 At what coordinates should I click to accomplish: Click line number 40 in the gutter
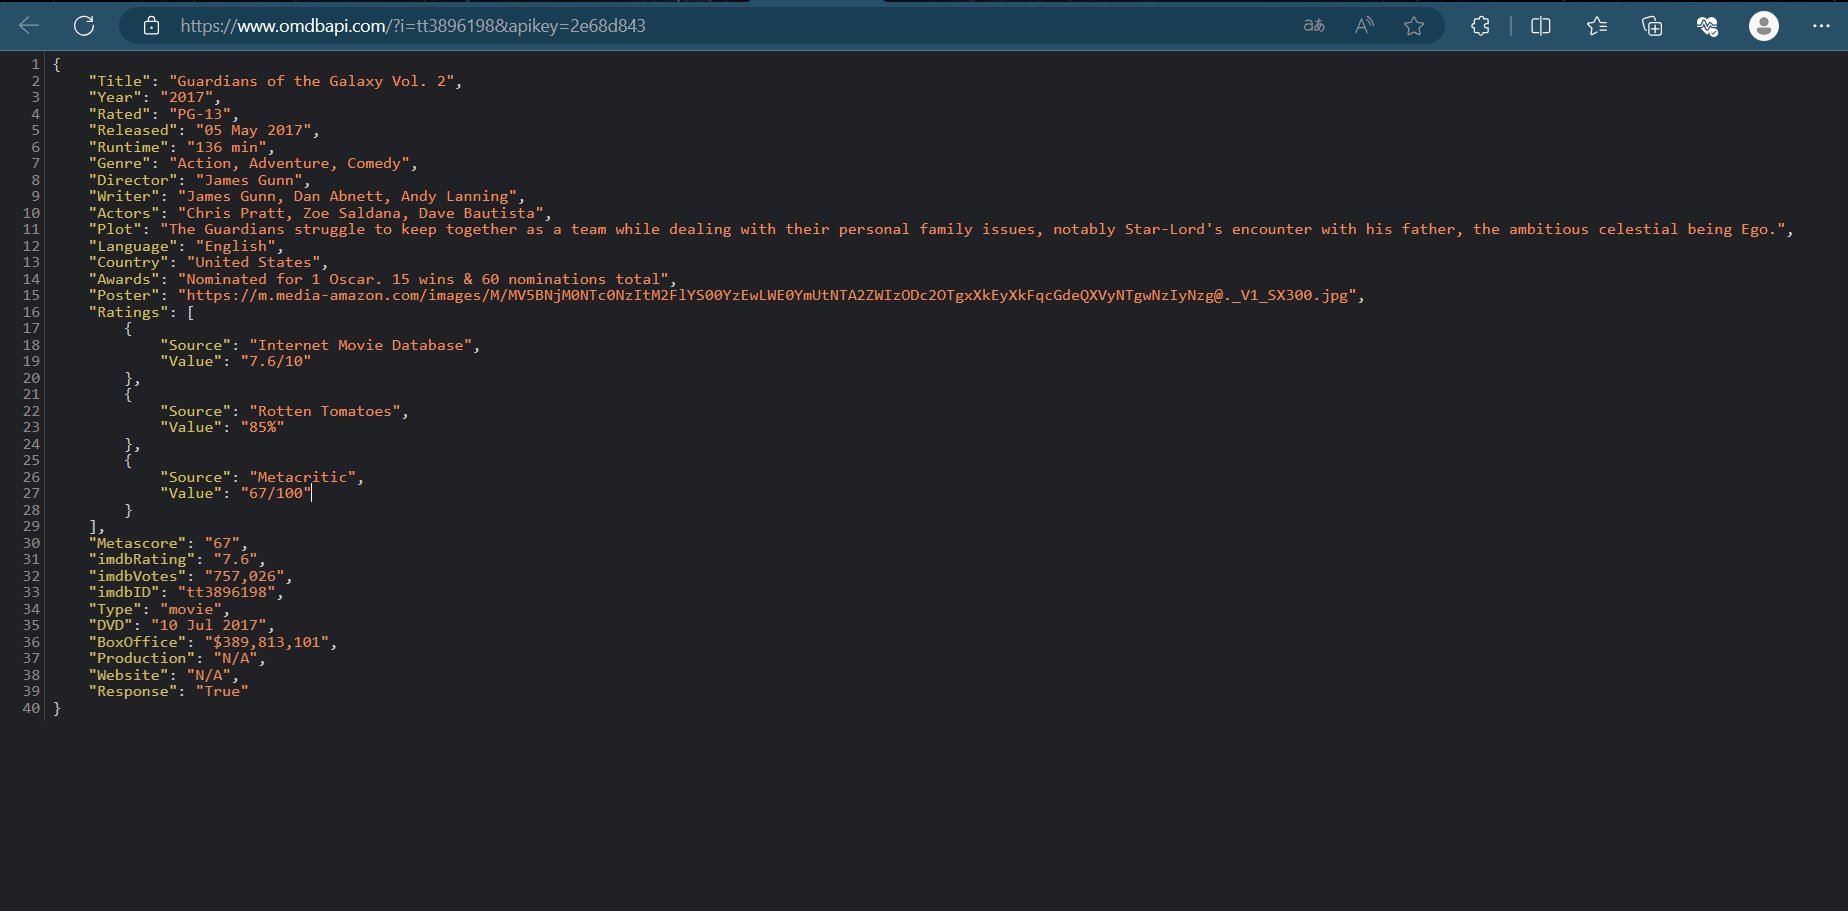coord(31,708)
